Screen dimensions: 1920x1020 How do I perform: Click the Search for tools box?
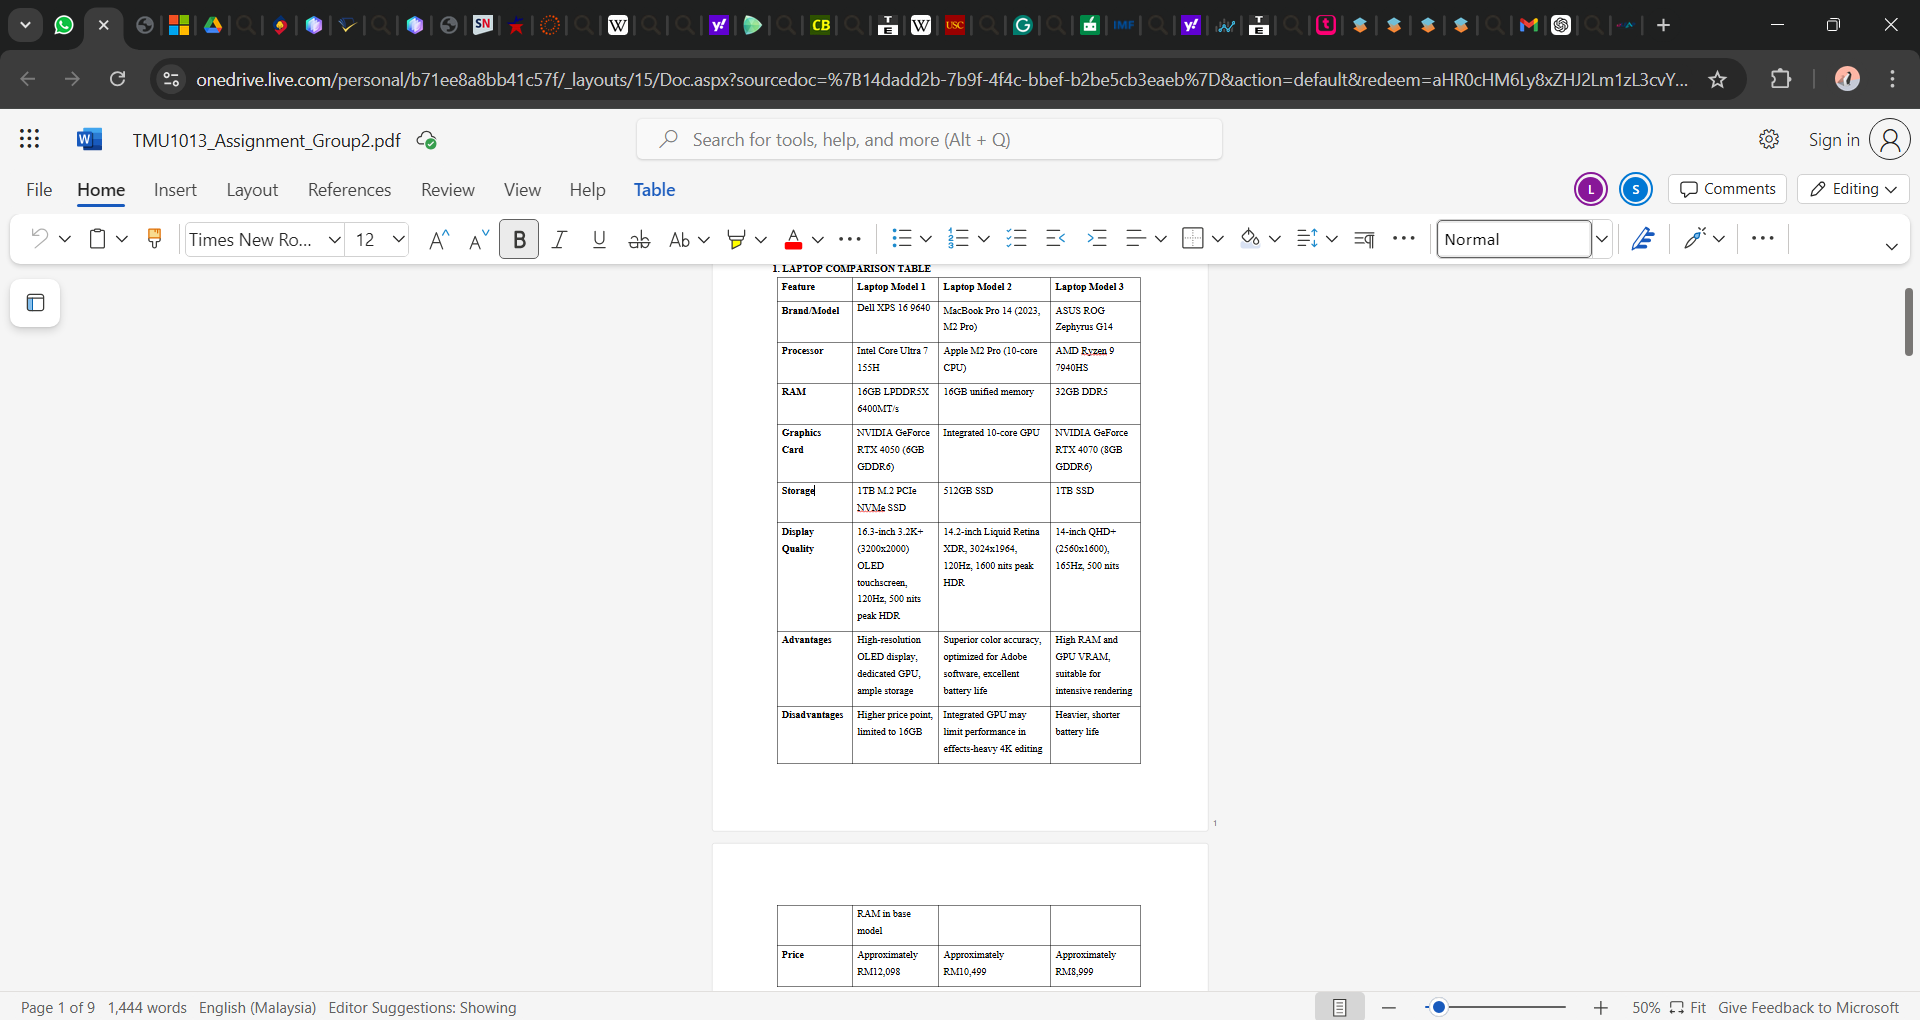[929, 139]
